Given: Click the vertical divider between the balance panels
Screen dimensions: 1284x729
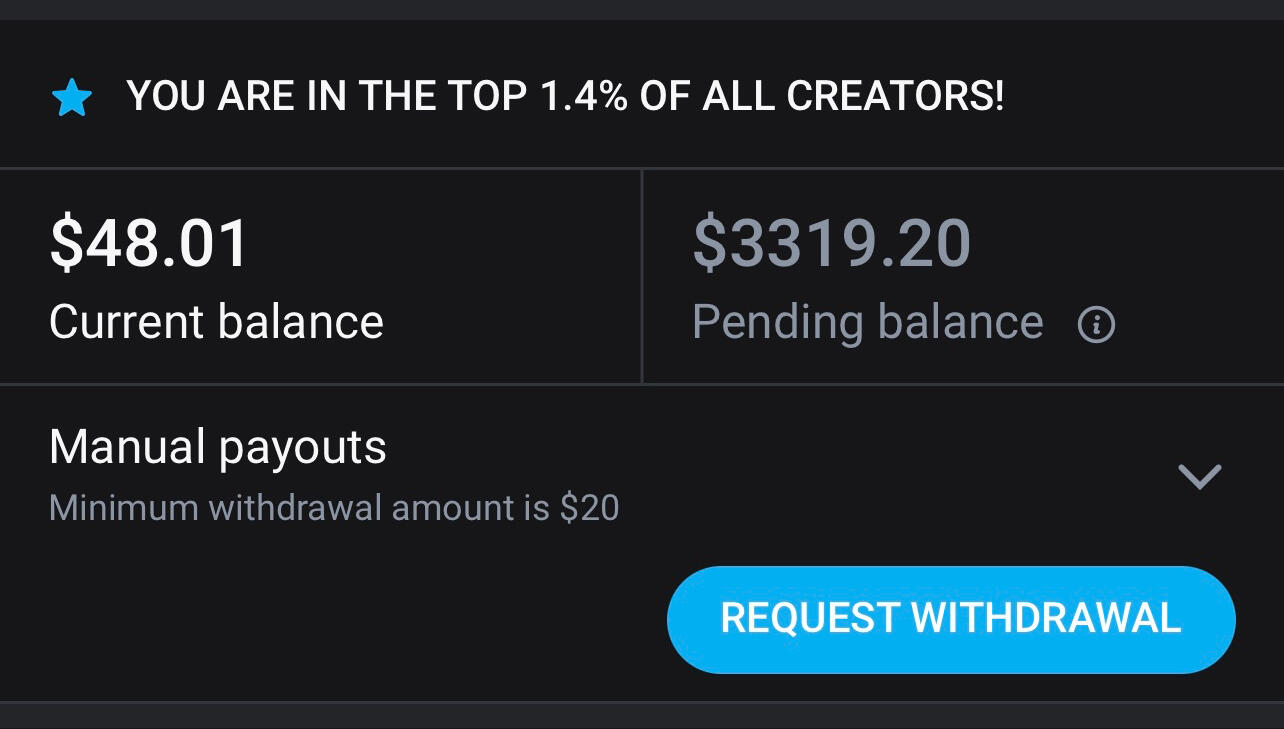Looking at the screenshot, I should [641, 276].
